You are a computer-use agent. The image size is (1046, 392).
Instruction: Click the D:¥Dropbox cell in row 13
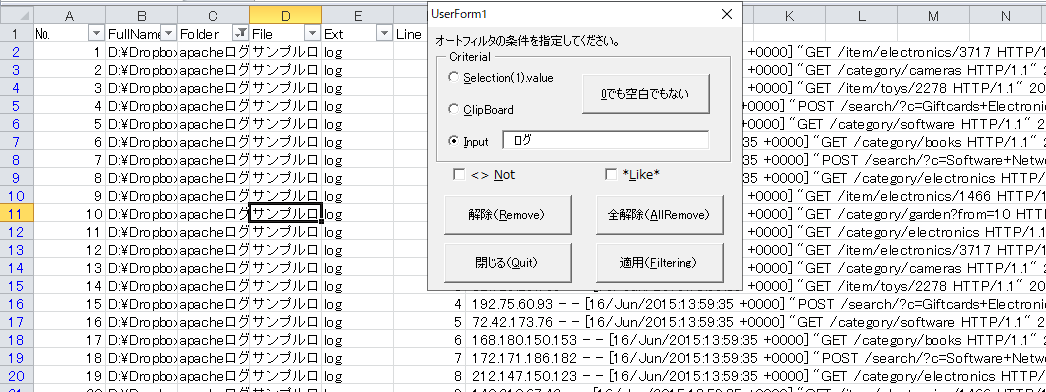click(141, 250)
